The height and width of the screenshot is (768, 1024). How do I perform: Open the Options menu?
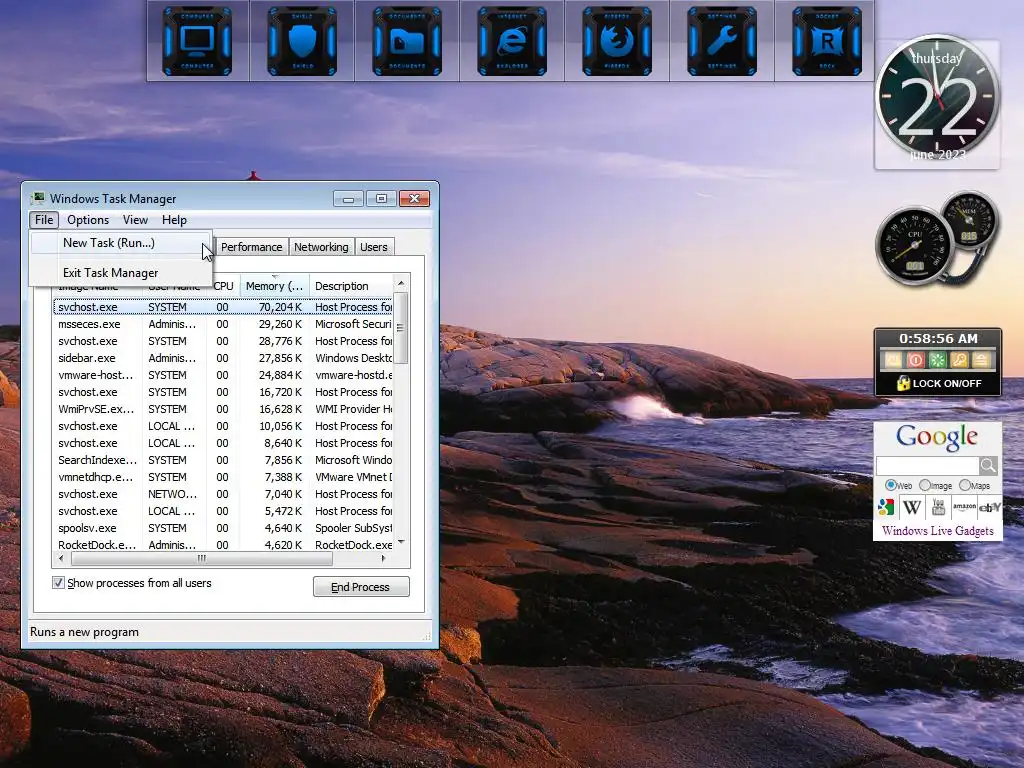[88, 220]
